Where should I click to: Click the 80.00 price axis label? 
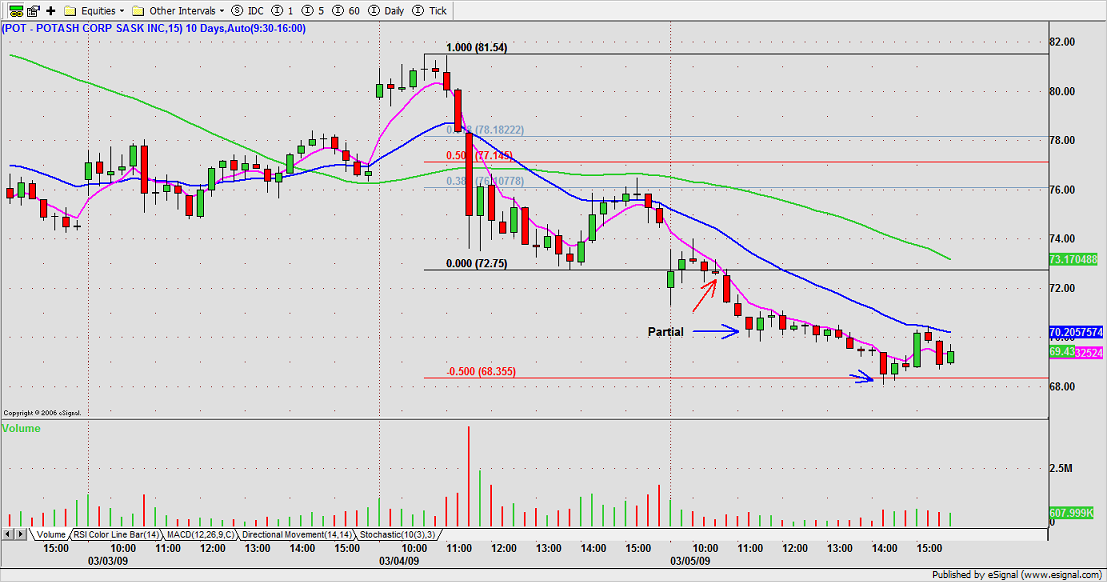click(1063, 91)
